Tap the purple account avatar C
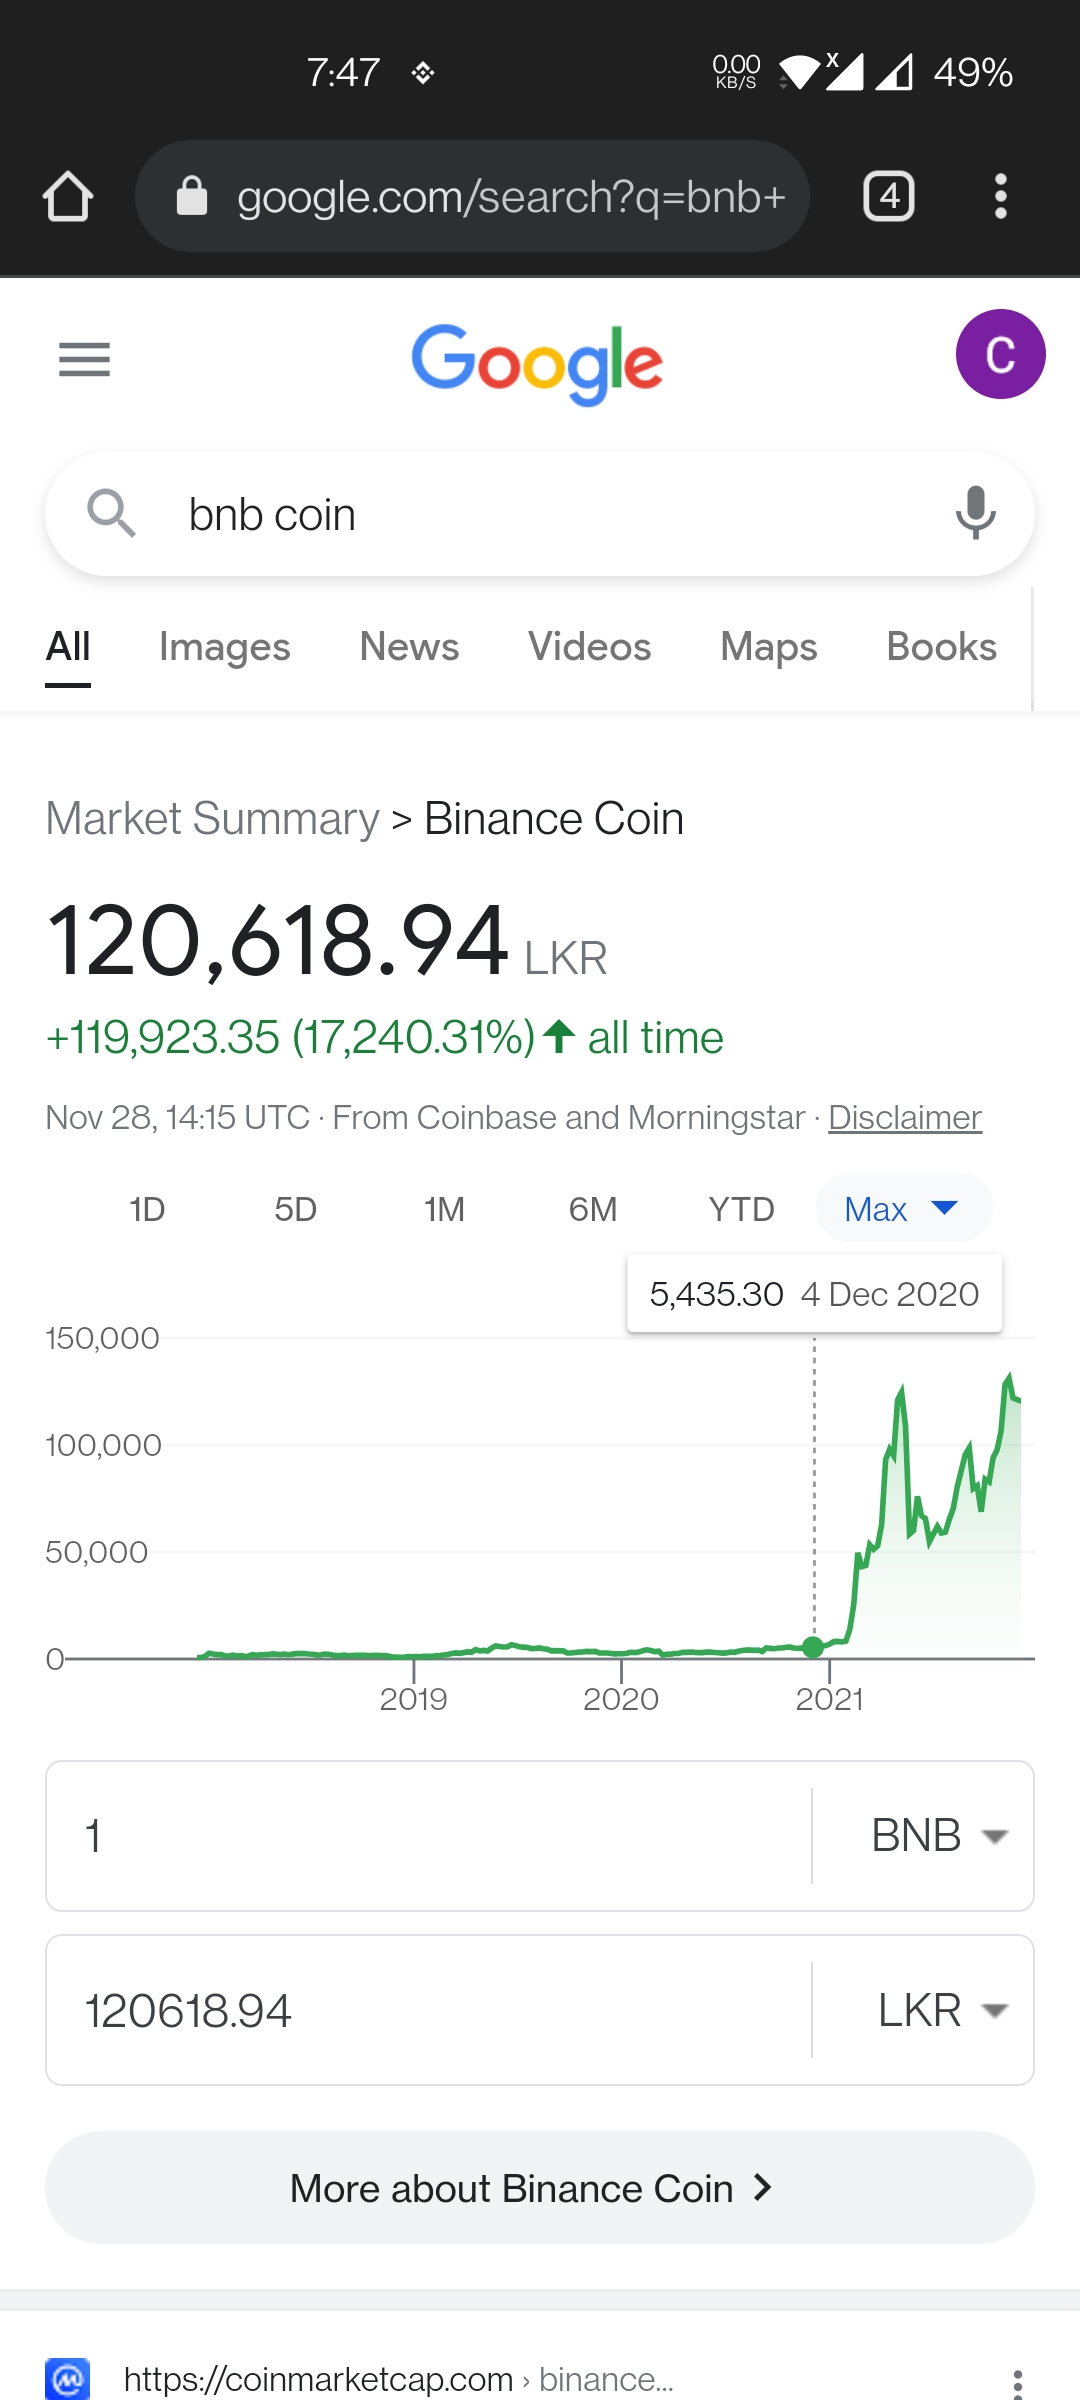 tap(1000, 354)
